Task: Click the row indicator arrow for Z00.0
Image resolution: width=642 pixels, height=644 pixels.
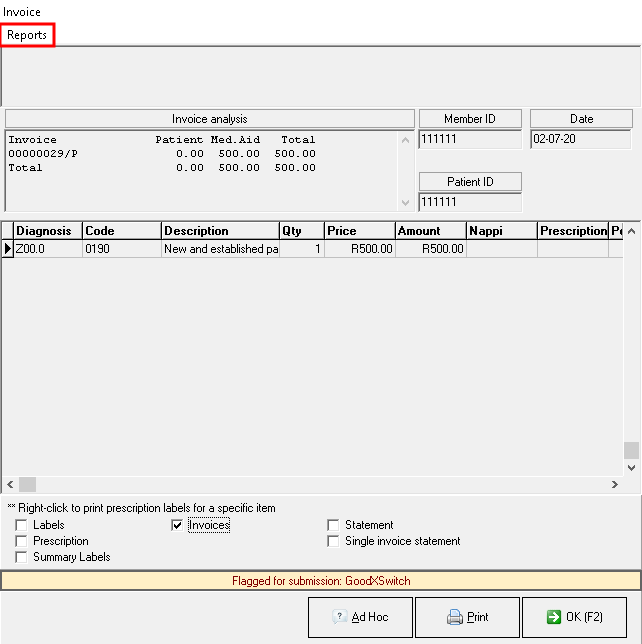Action: point(7,249)
